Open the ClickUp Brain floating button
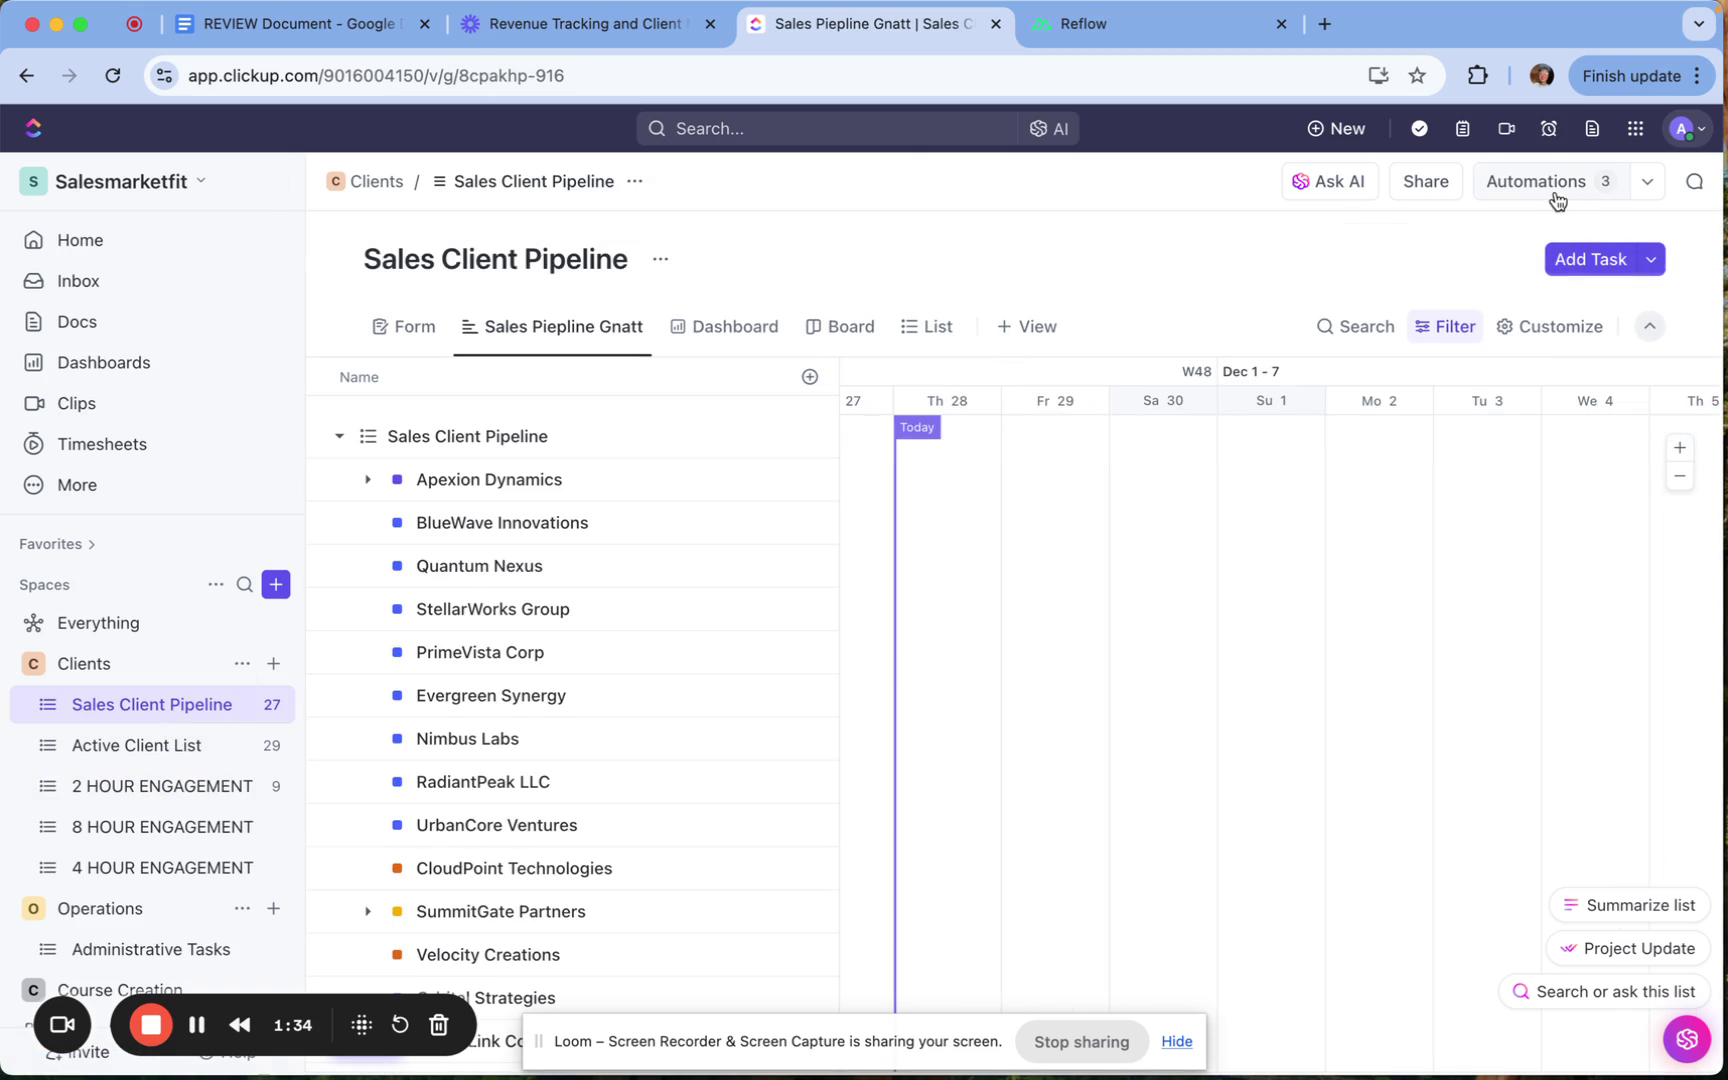This screenshot has width=1728, height=1080. click(1686, 1039)
